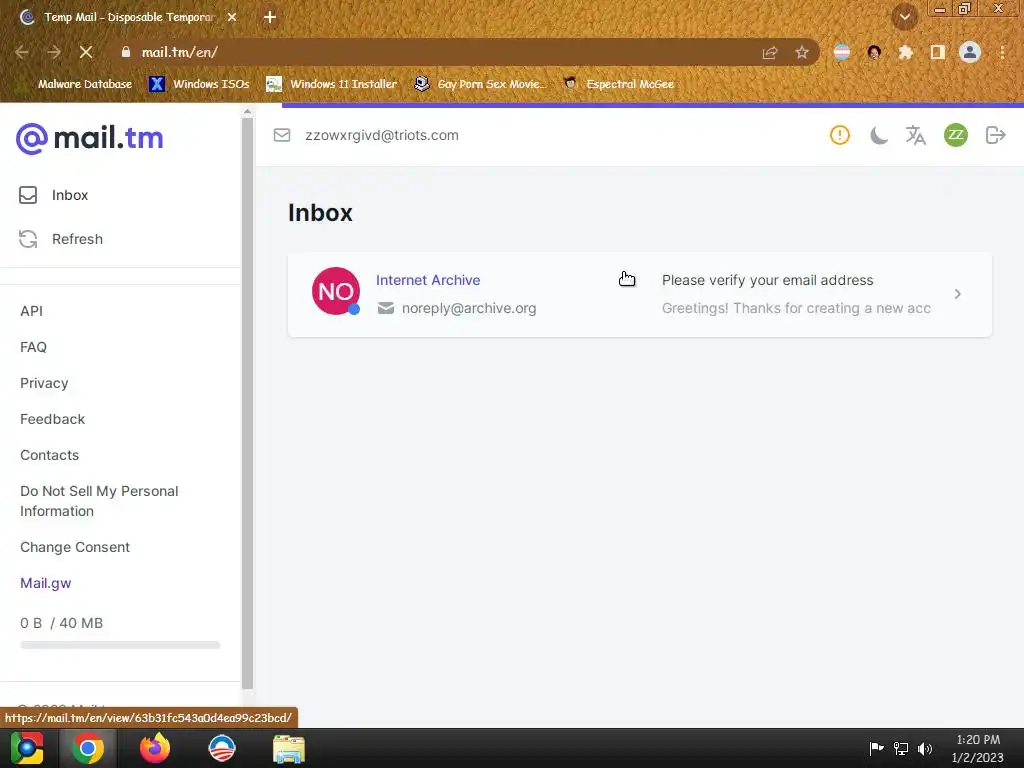
Task: Click the 'Please verify your email address' subject
Action: [x=767, y=280]
